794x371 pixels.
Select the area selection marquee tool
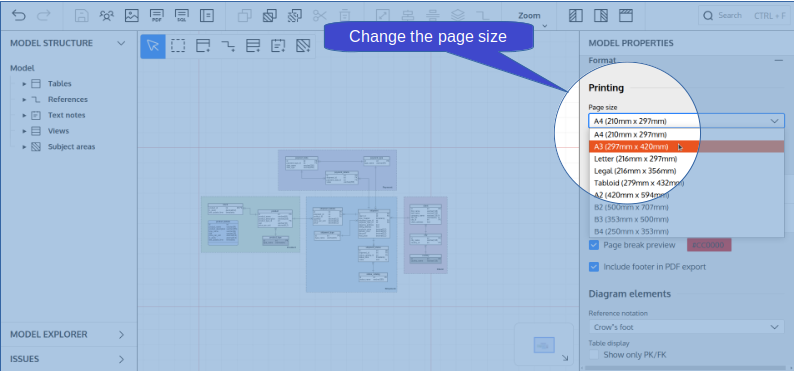178,46
